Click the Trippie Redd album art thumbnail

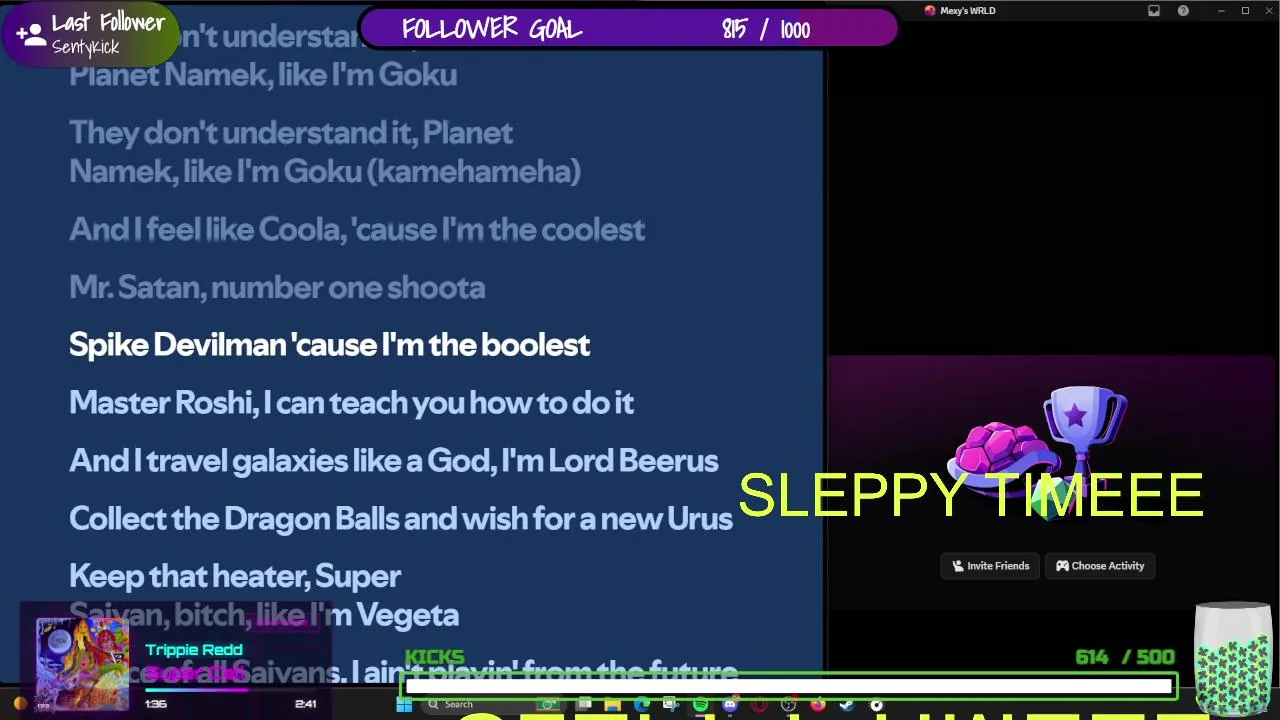pos(82,664)
